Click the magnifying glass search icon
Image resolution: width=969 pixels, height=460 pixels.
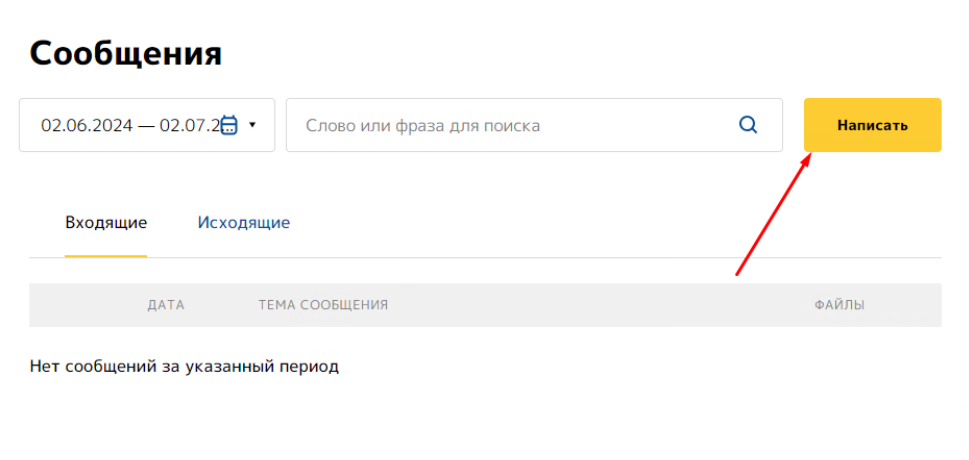point(748,125)
